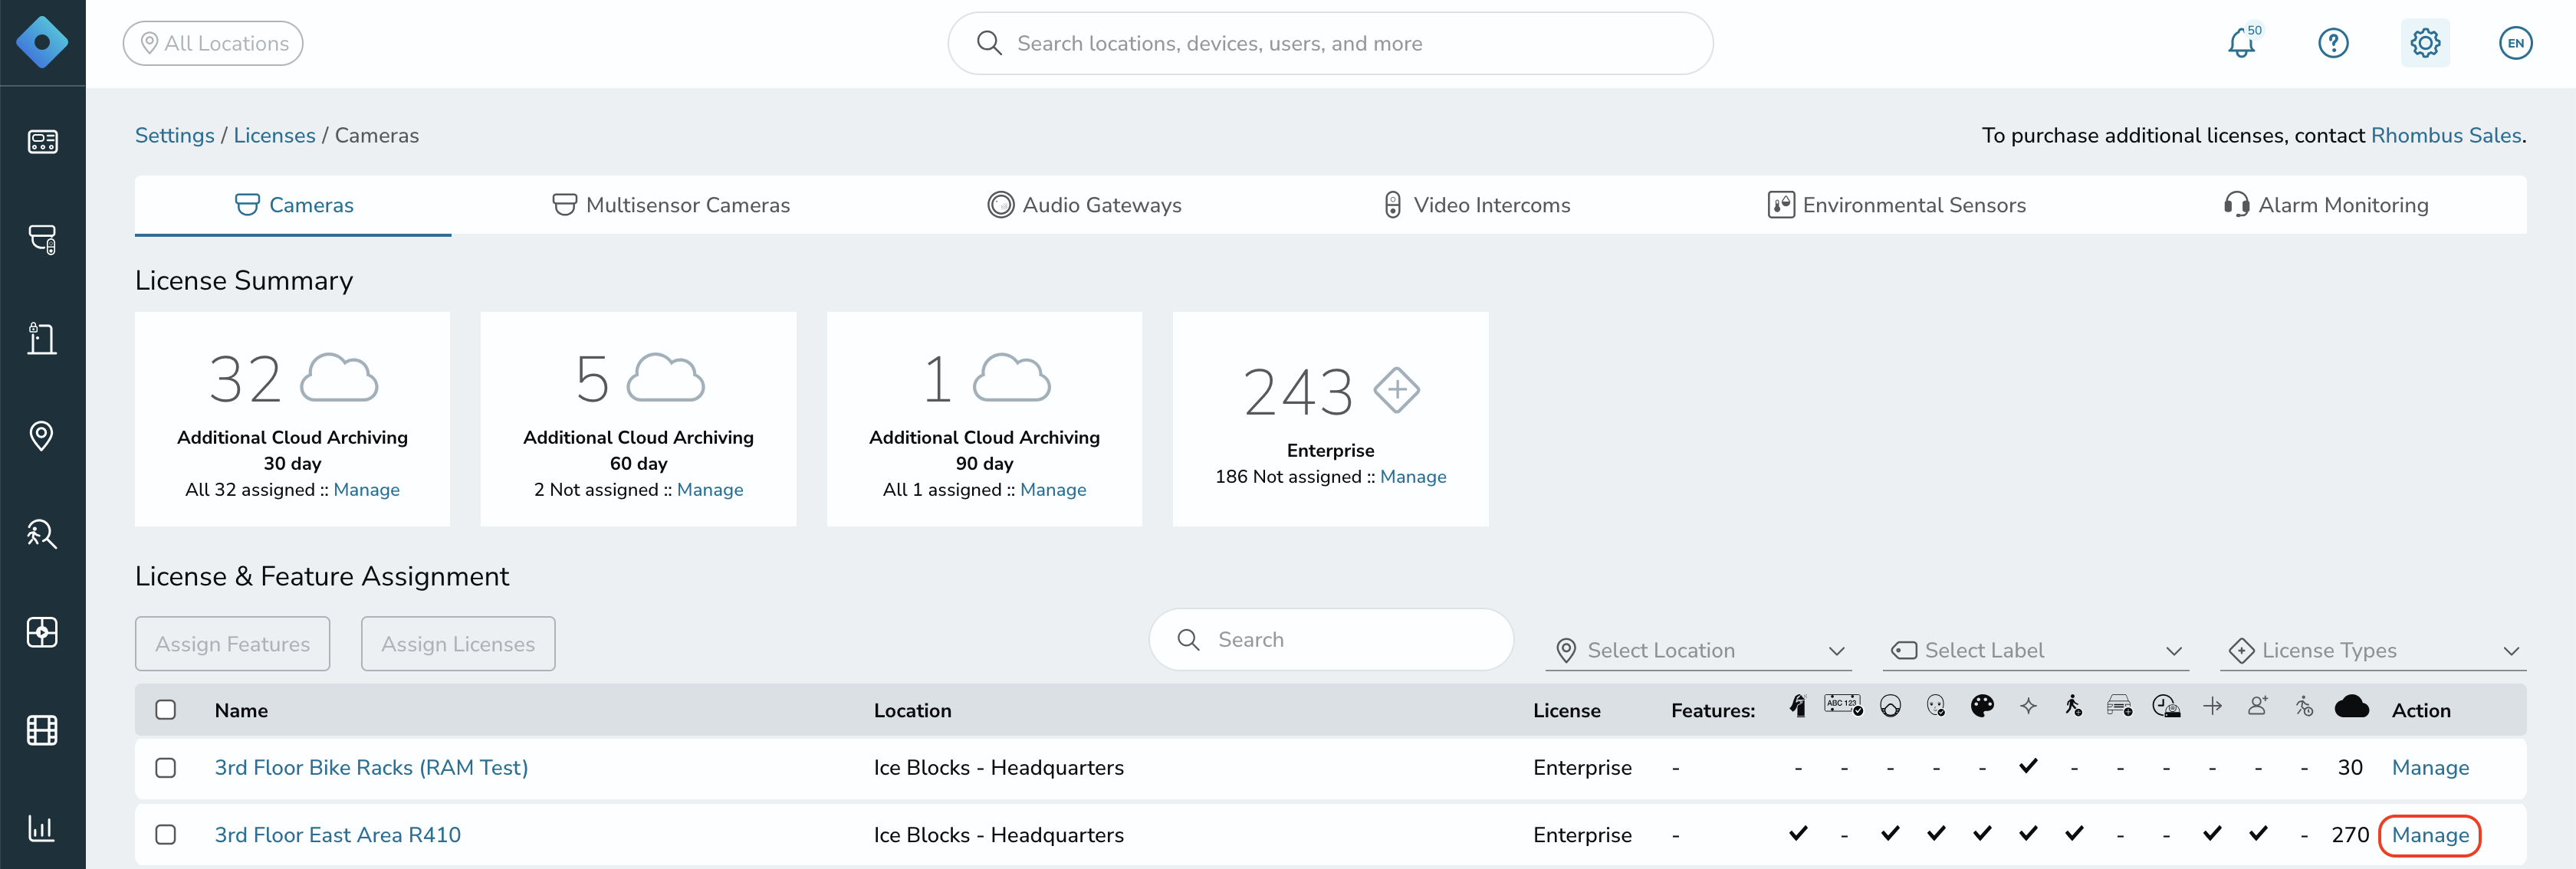Screen dimensions: 2576x869
Task: Click the Assign Licenses button
Action: click(x=458, y=644)
